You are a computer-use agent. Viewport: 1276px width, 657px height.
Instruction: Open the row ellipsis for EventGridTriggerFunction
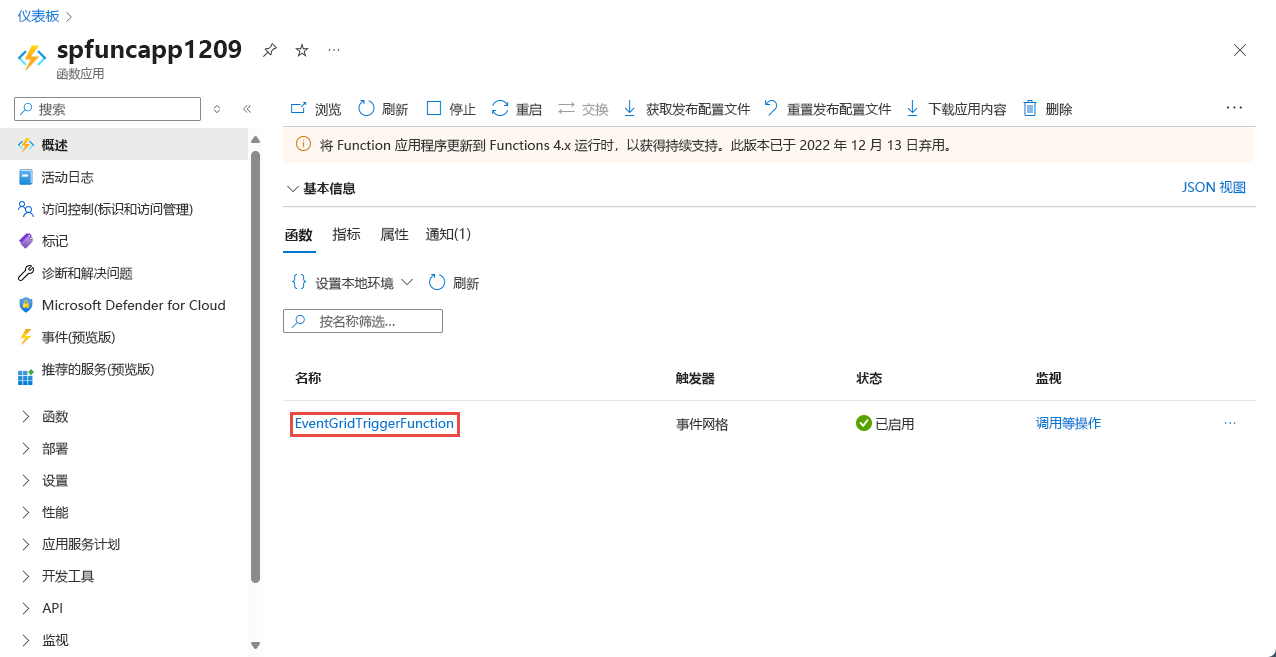pos(1230,423)
